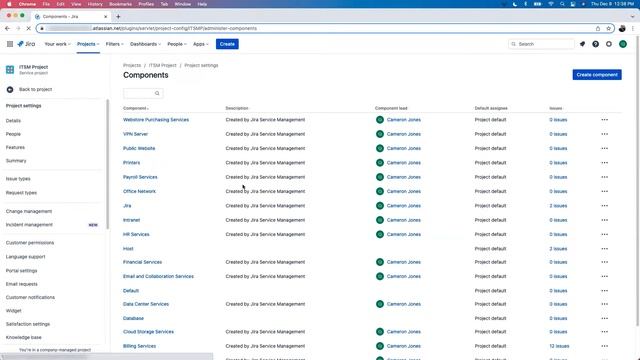Expand the People dropdown in top nav
The width and height of the screenshot is (640, 360).
[x=177, y=44]
